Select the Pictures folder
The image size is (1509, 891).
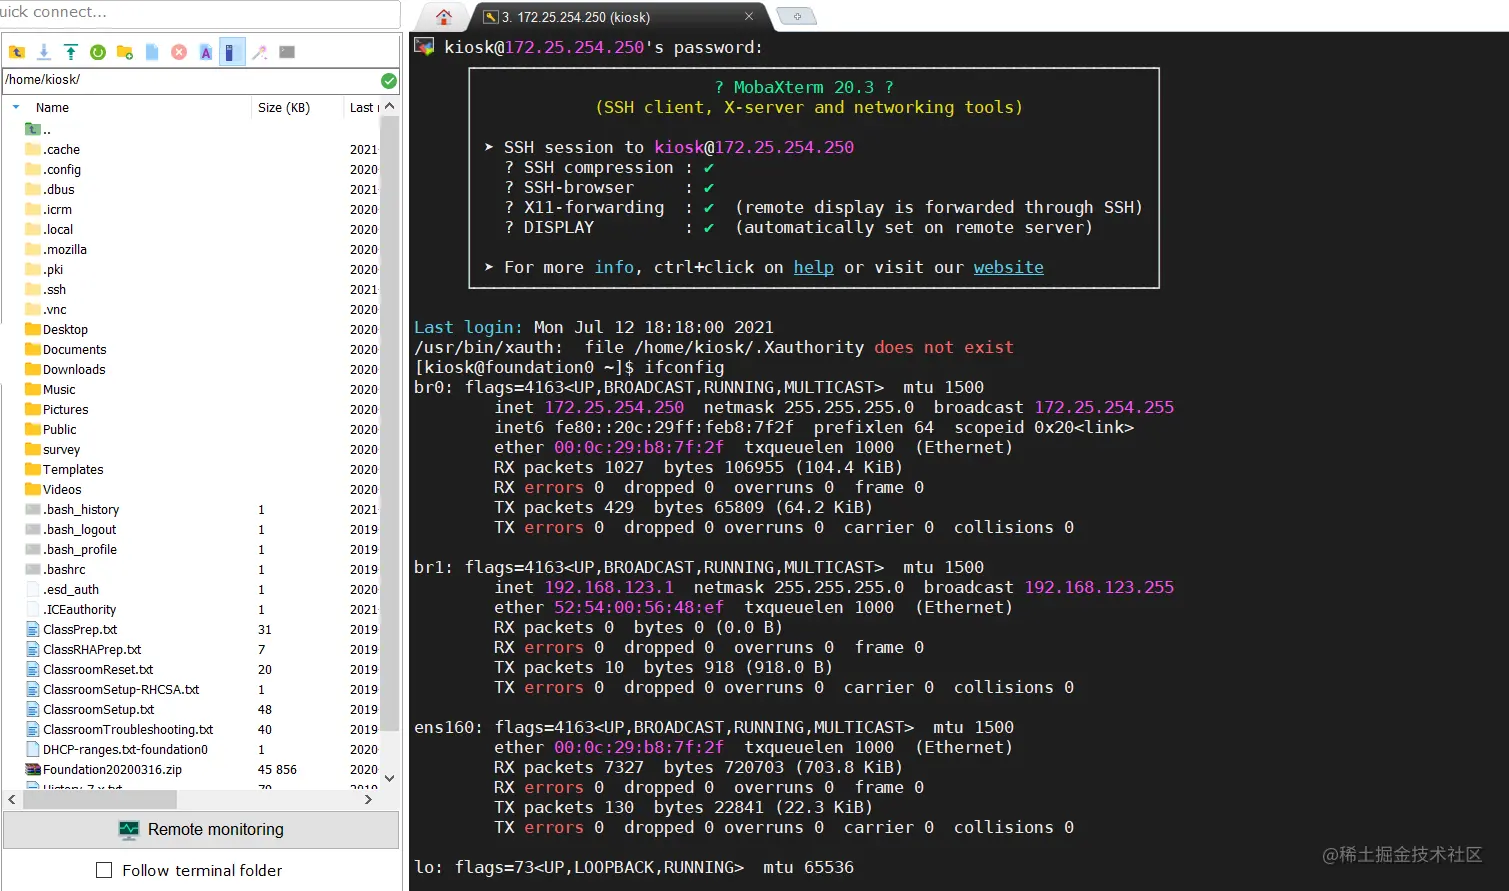pos(56,409)
